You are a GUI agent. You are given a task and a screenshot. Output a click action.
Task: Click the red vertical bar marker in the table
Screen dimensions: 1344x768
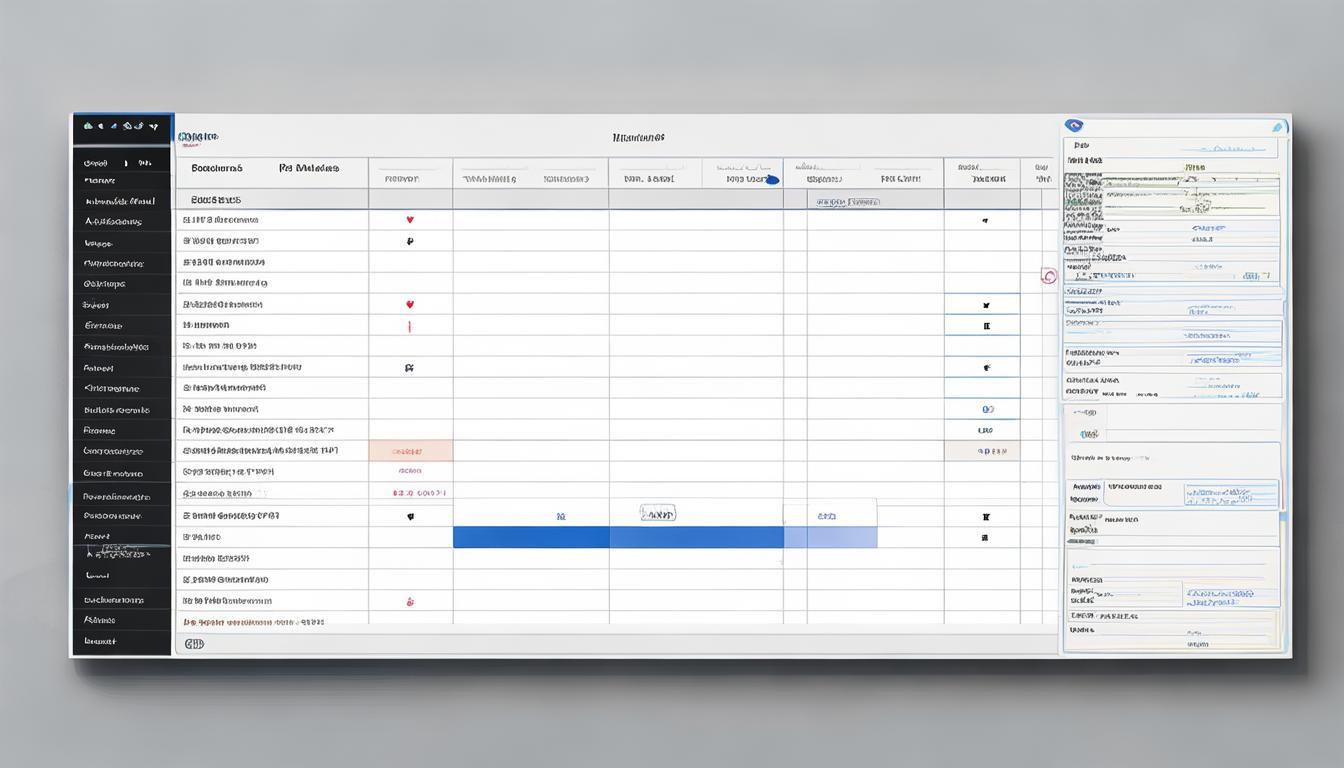pyautogui.click(x=410, y=326)
